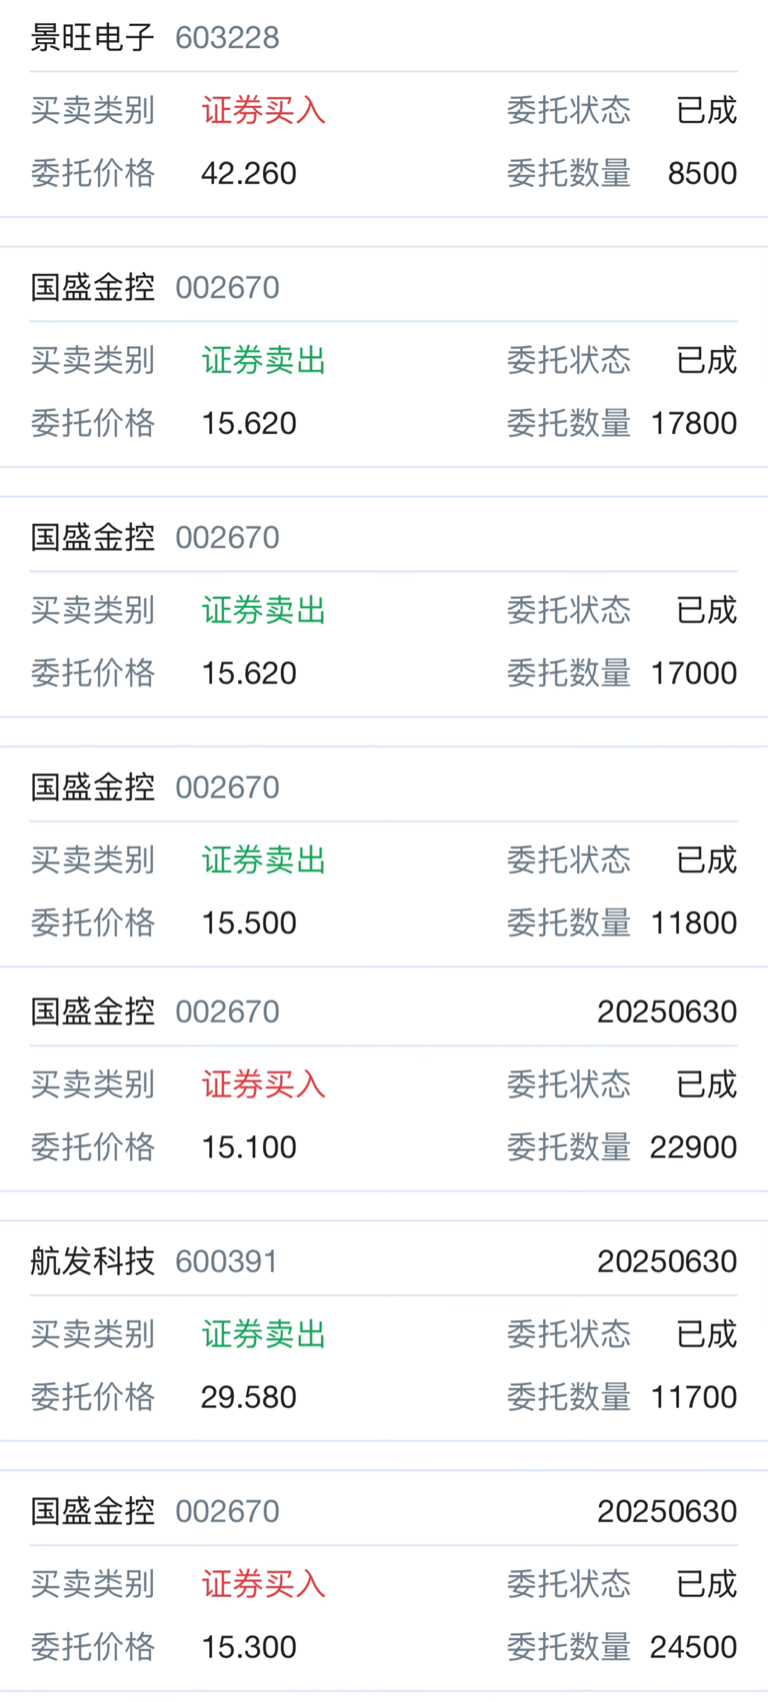
Task: Open the 景旺电子 stock entry
Action: click(92, 38)
